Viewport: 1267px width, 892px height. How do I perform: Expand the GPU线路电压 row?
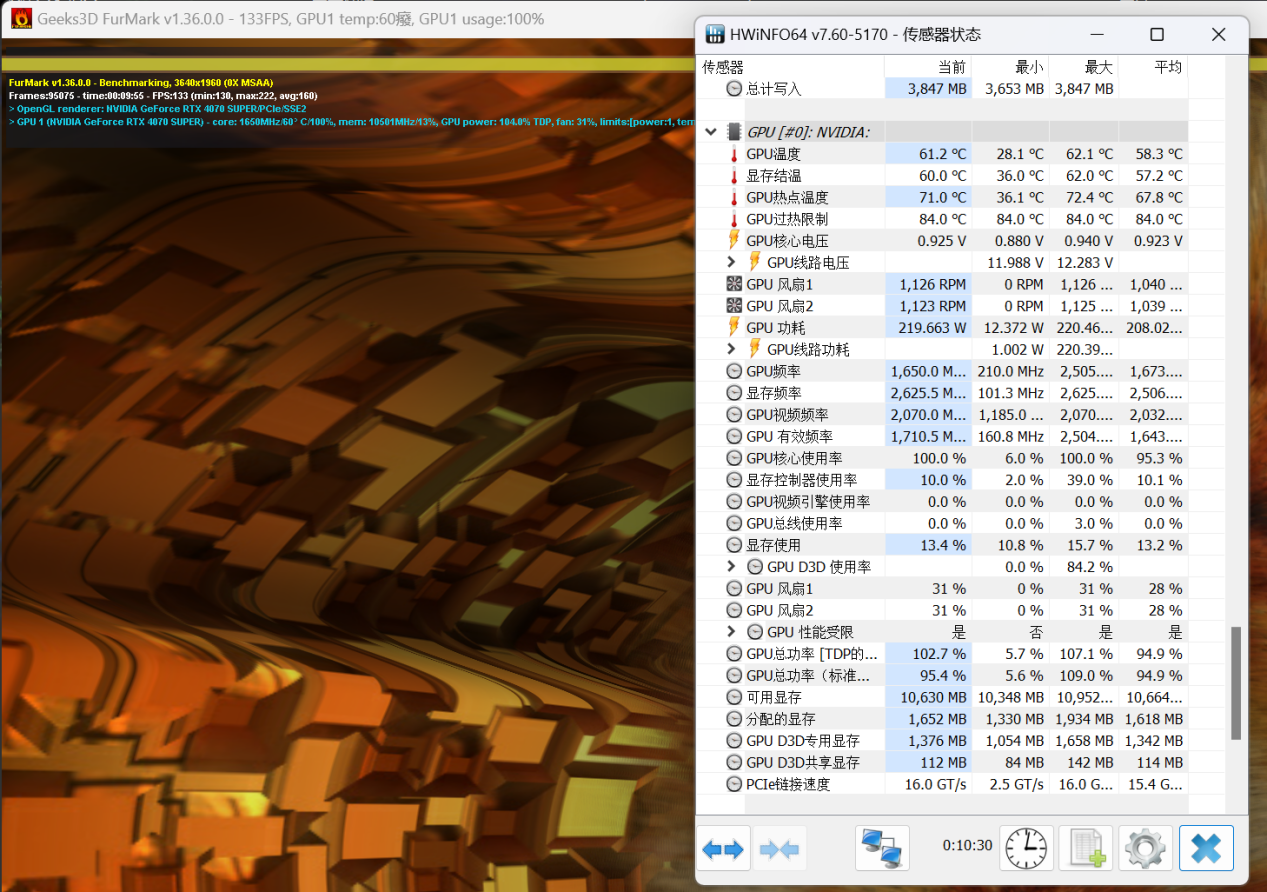pyautogui.click(x=732, y=262)
